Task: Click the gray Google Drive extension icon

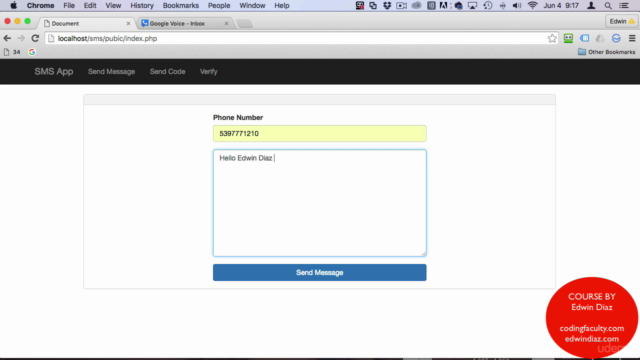Action: pyautogui.click(x=600, y=38)
